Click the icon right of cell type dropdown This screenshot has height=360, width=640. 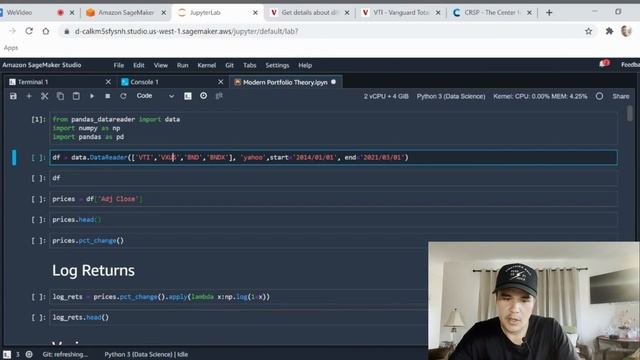[188, 96]
